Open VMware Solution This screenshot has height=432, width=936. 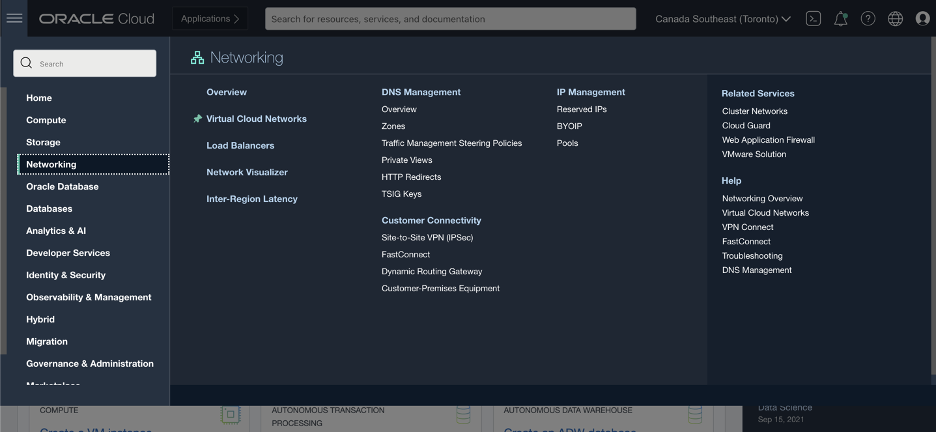point(754,154)
